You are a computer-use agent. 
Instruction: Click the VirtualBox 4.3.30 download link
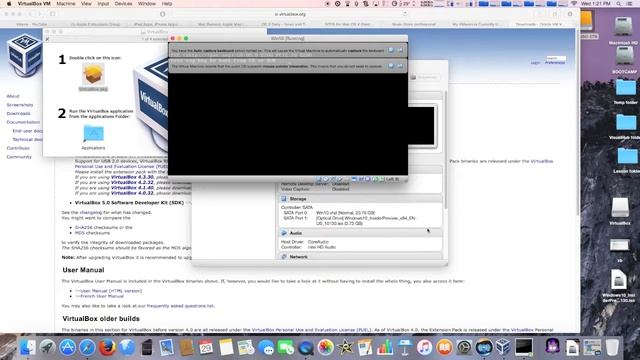pos(132,177)
